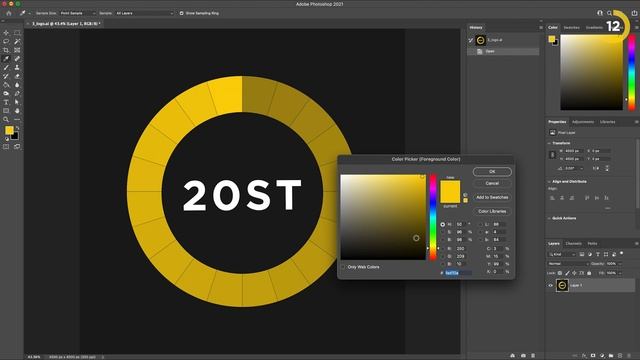Collapse the Transform section
This screenshot has width=640, height=360.
tap(549, 143)
